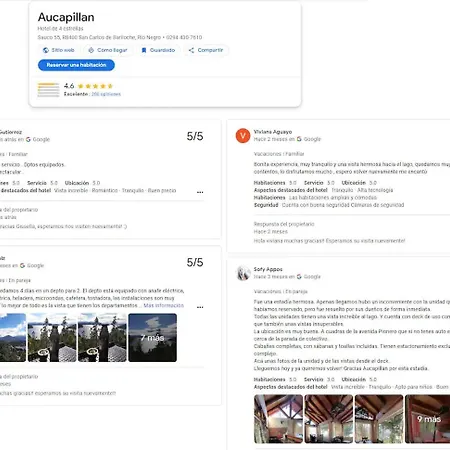Reservar una habitación button
Image resolution: width=450 pixels, height=450 pixels.
click(76, 65)
